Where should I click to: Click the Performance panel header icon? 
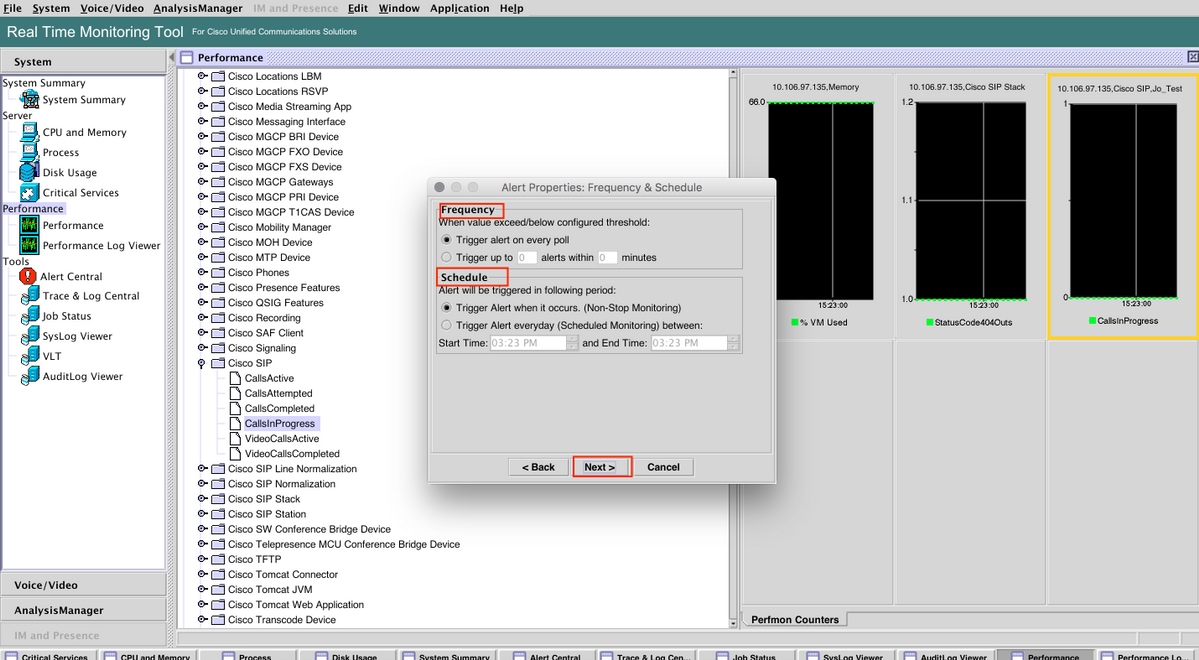point(187,57)
